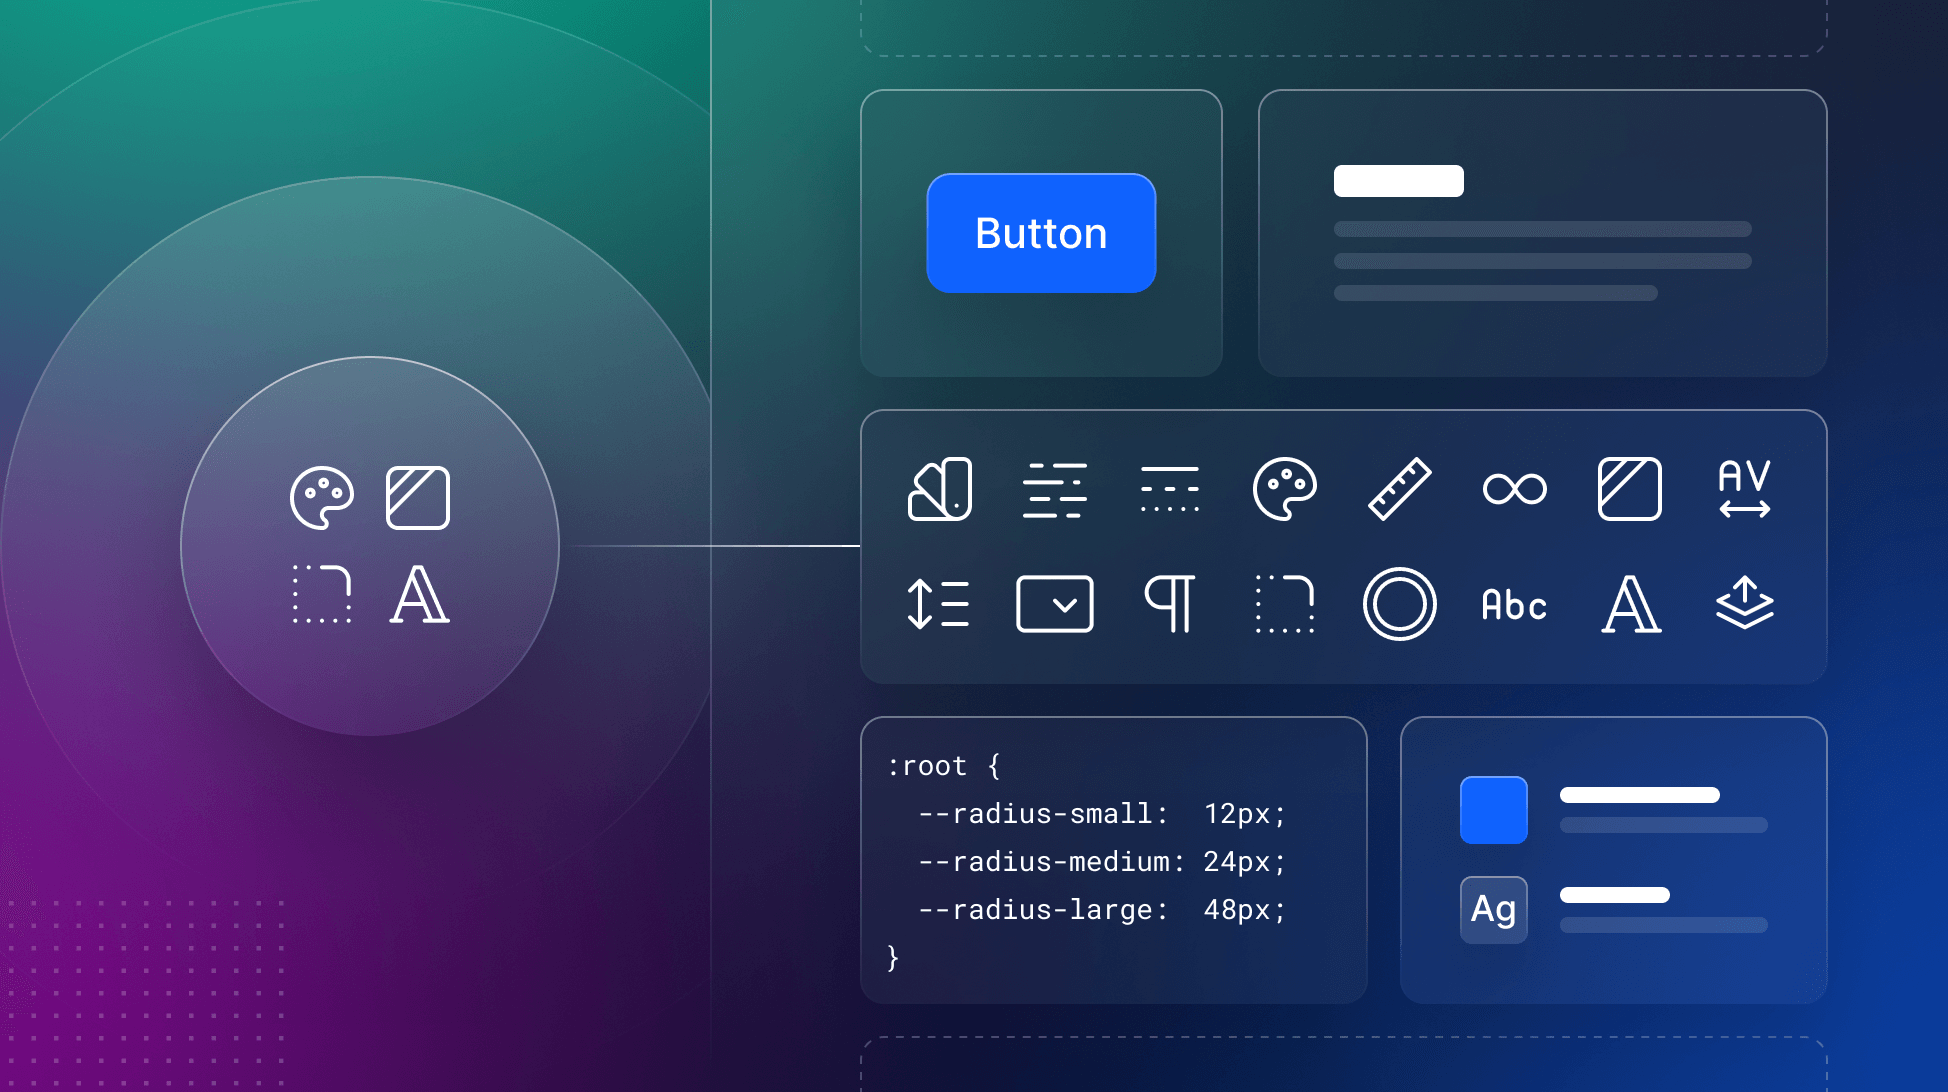Viewport: 1948px width, 1092px height.
Task: Click the dashed text lines icon
Action: tap(1169, 489)
